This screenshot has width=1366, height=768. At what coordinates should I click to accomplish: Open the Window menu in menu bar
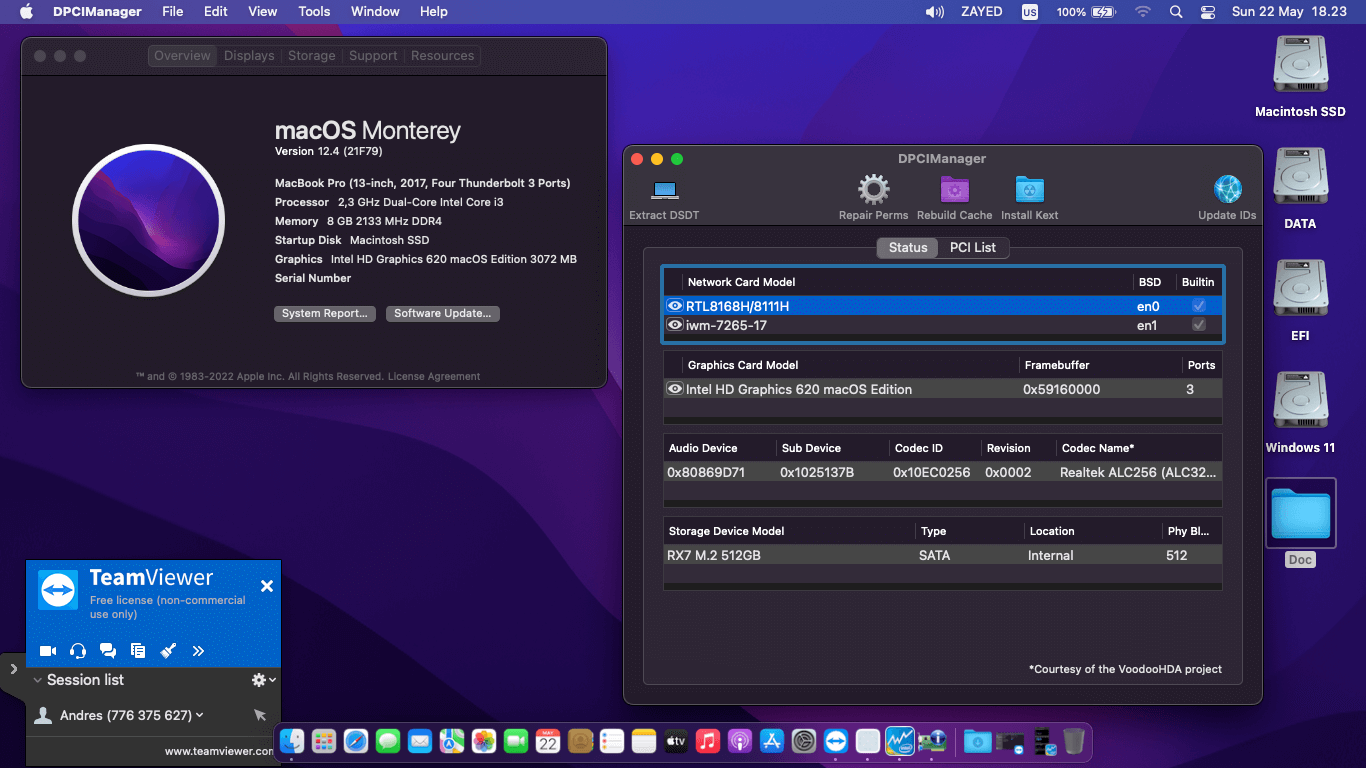[x=375, y=12]
